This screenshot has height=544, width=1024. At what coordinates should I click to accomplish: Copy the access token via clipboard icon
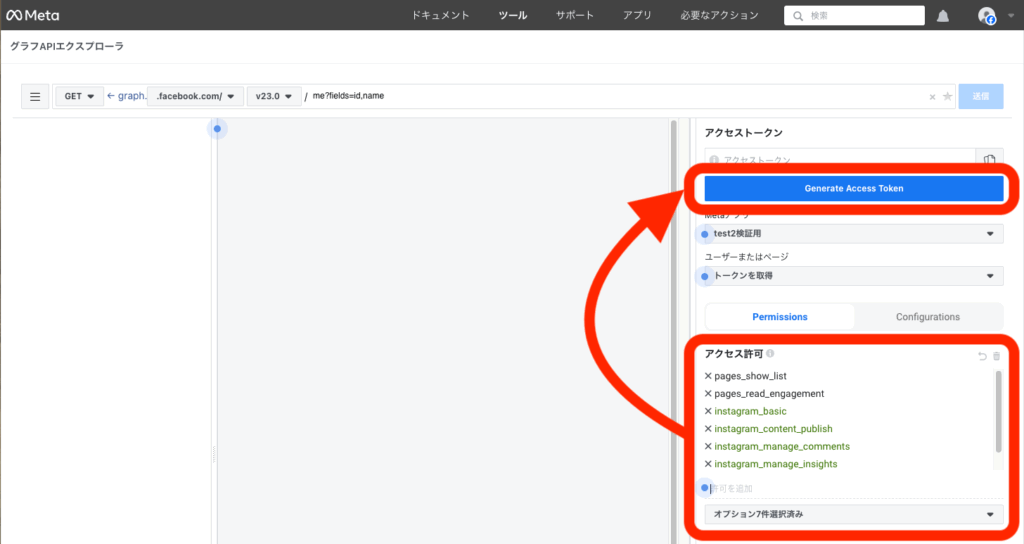pyautogui.click(x=989, y=159)
